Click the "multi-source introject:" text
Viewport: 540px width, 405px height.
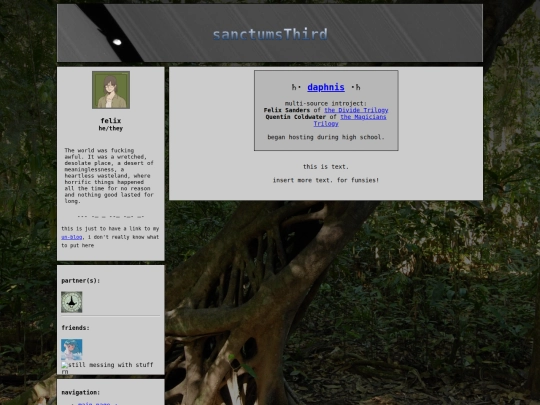point(326,103)
